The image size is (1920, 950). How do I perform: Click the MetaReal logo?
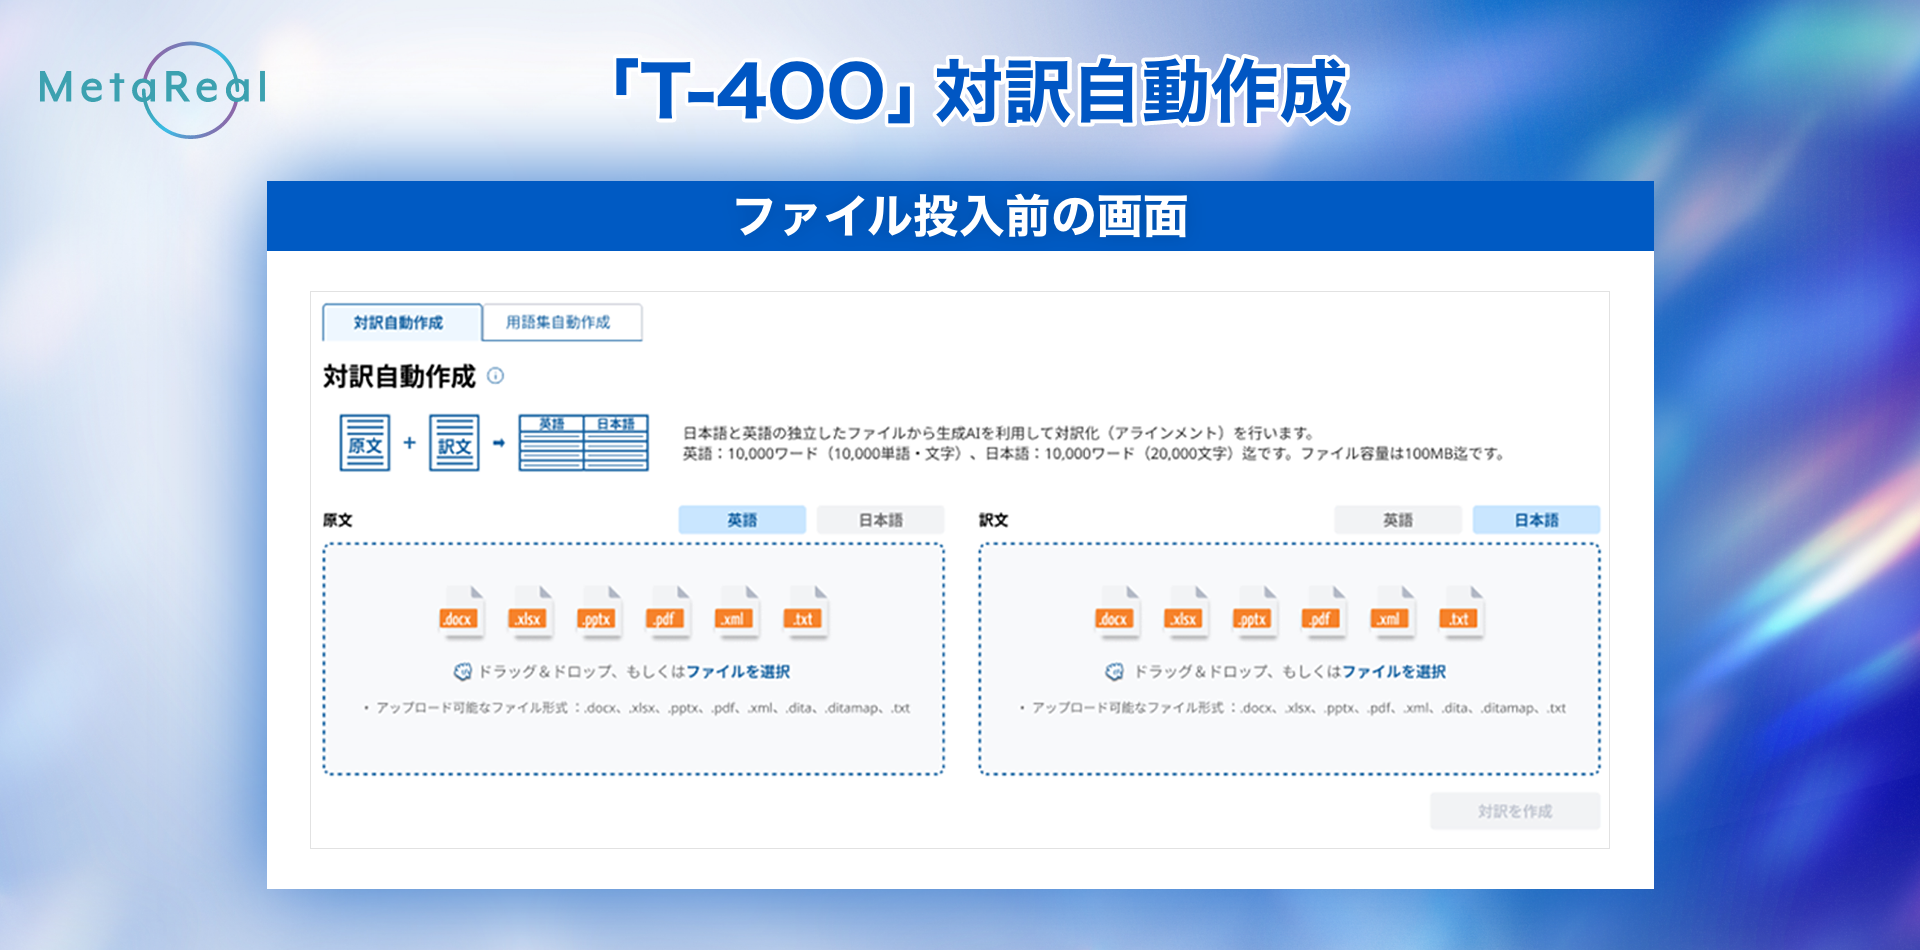tap(154, 89)
